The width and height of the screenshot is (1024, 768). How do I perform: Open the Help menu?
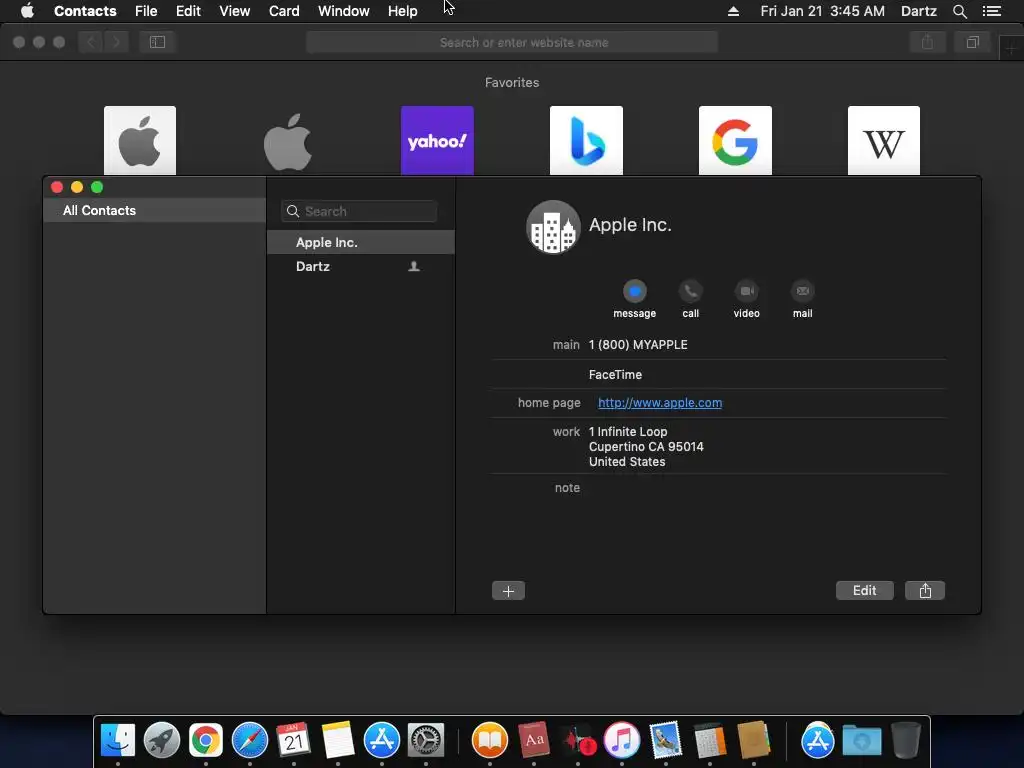point(402,11)
